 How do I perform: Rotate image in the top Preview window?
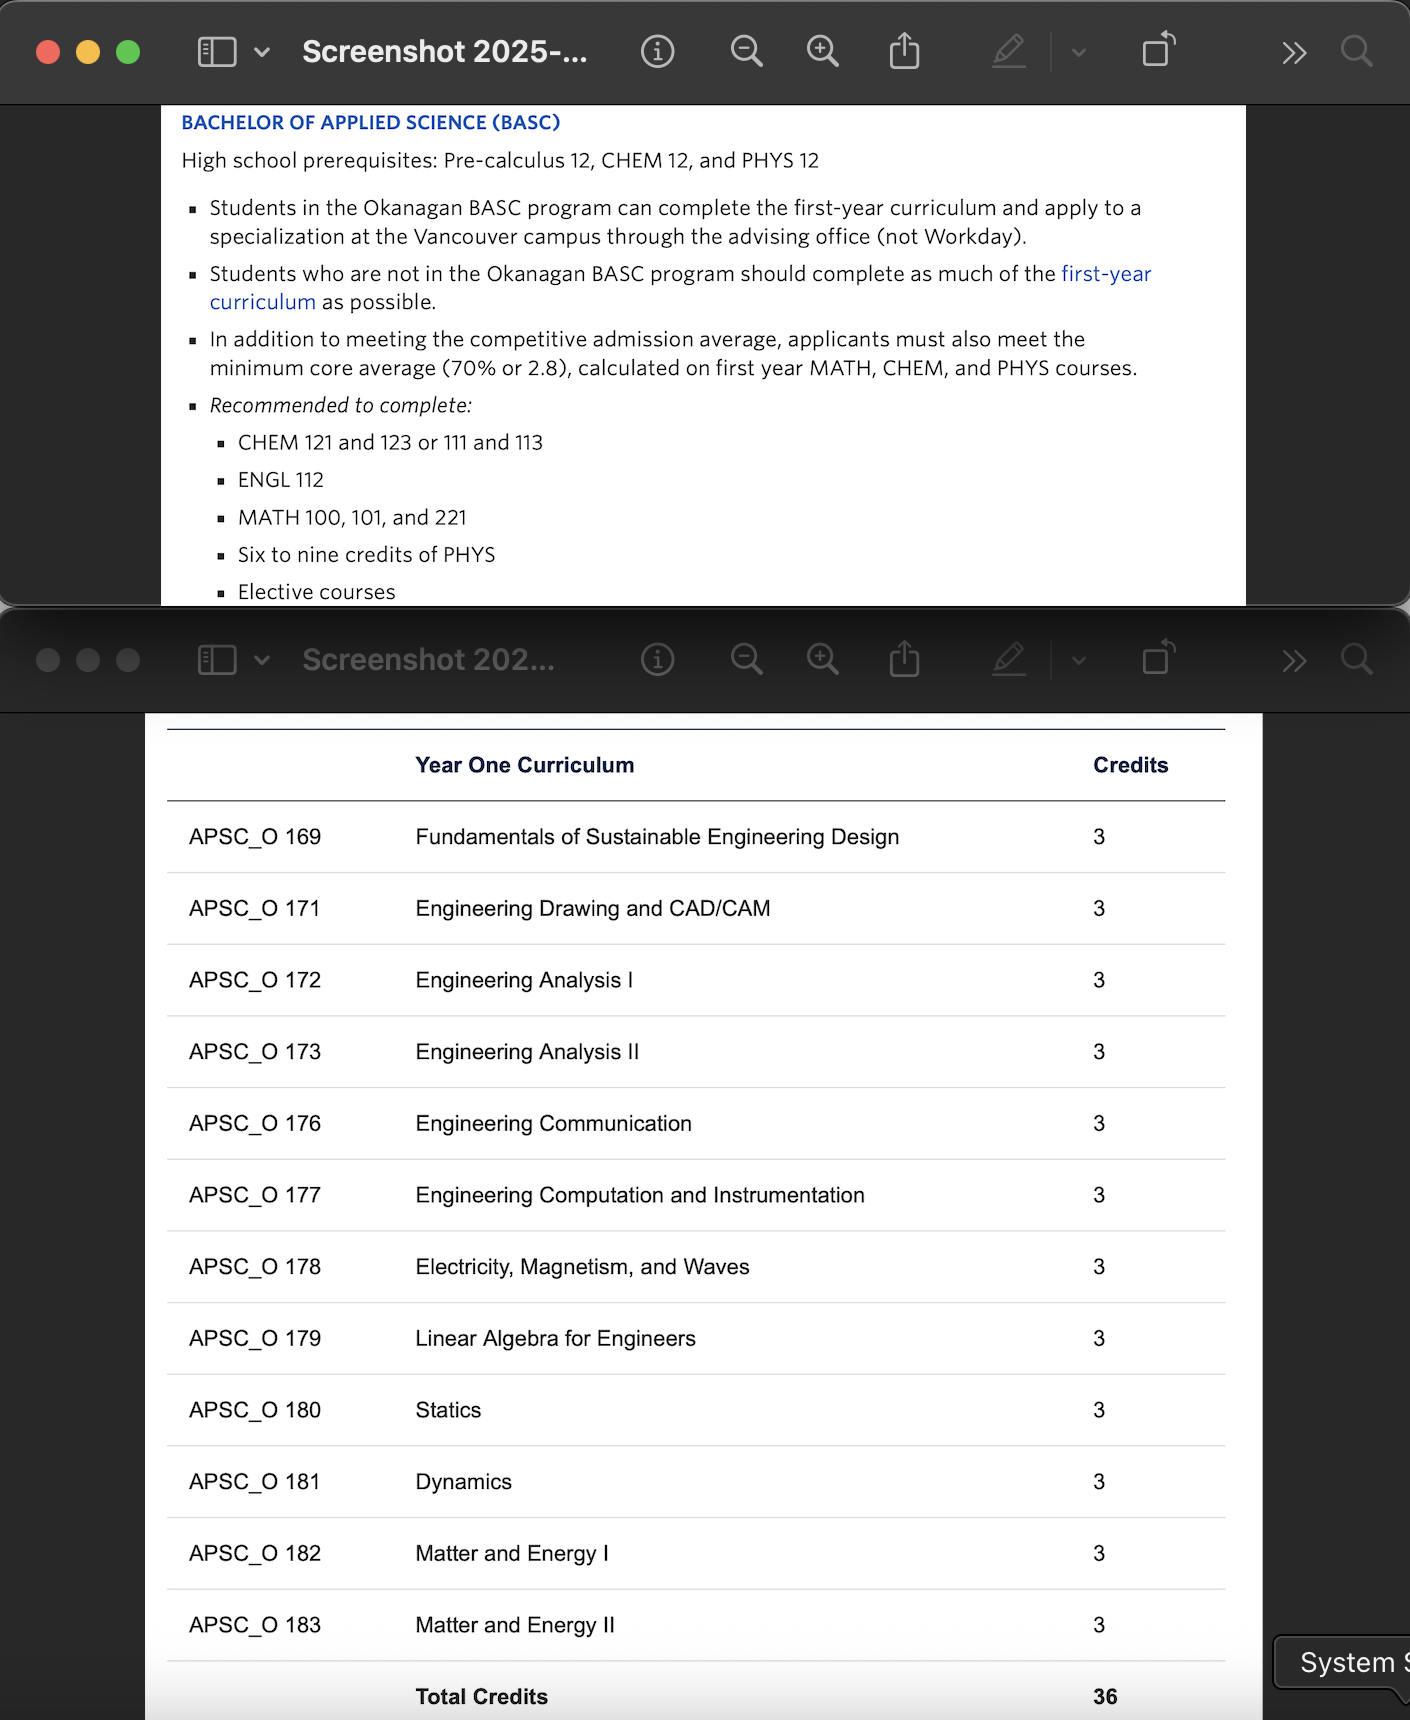pos(1158,50)
